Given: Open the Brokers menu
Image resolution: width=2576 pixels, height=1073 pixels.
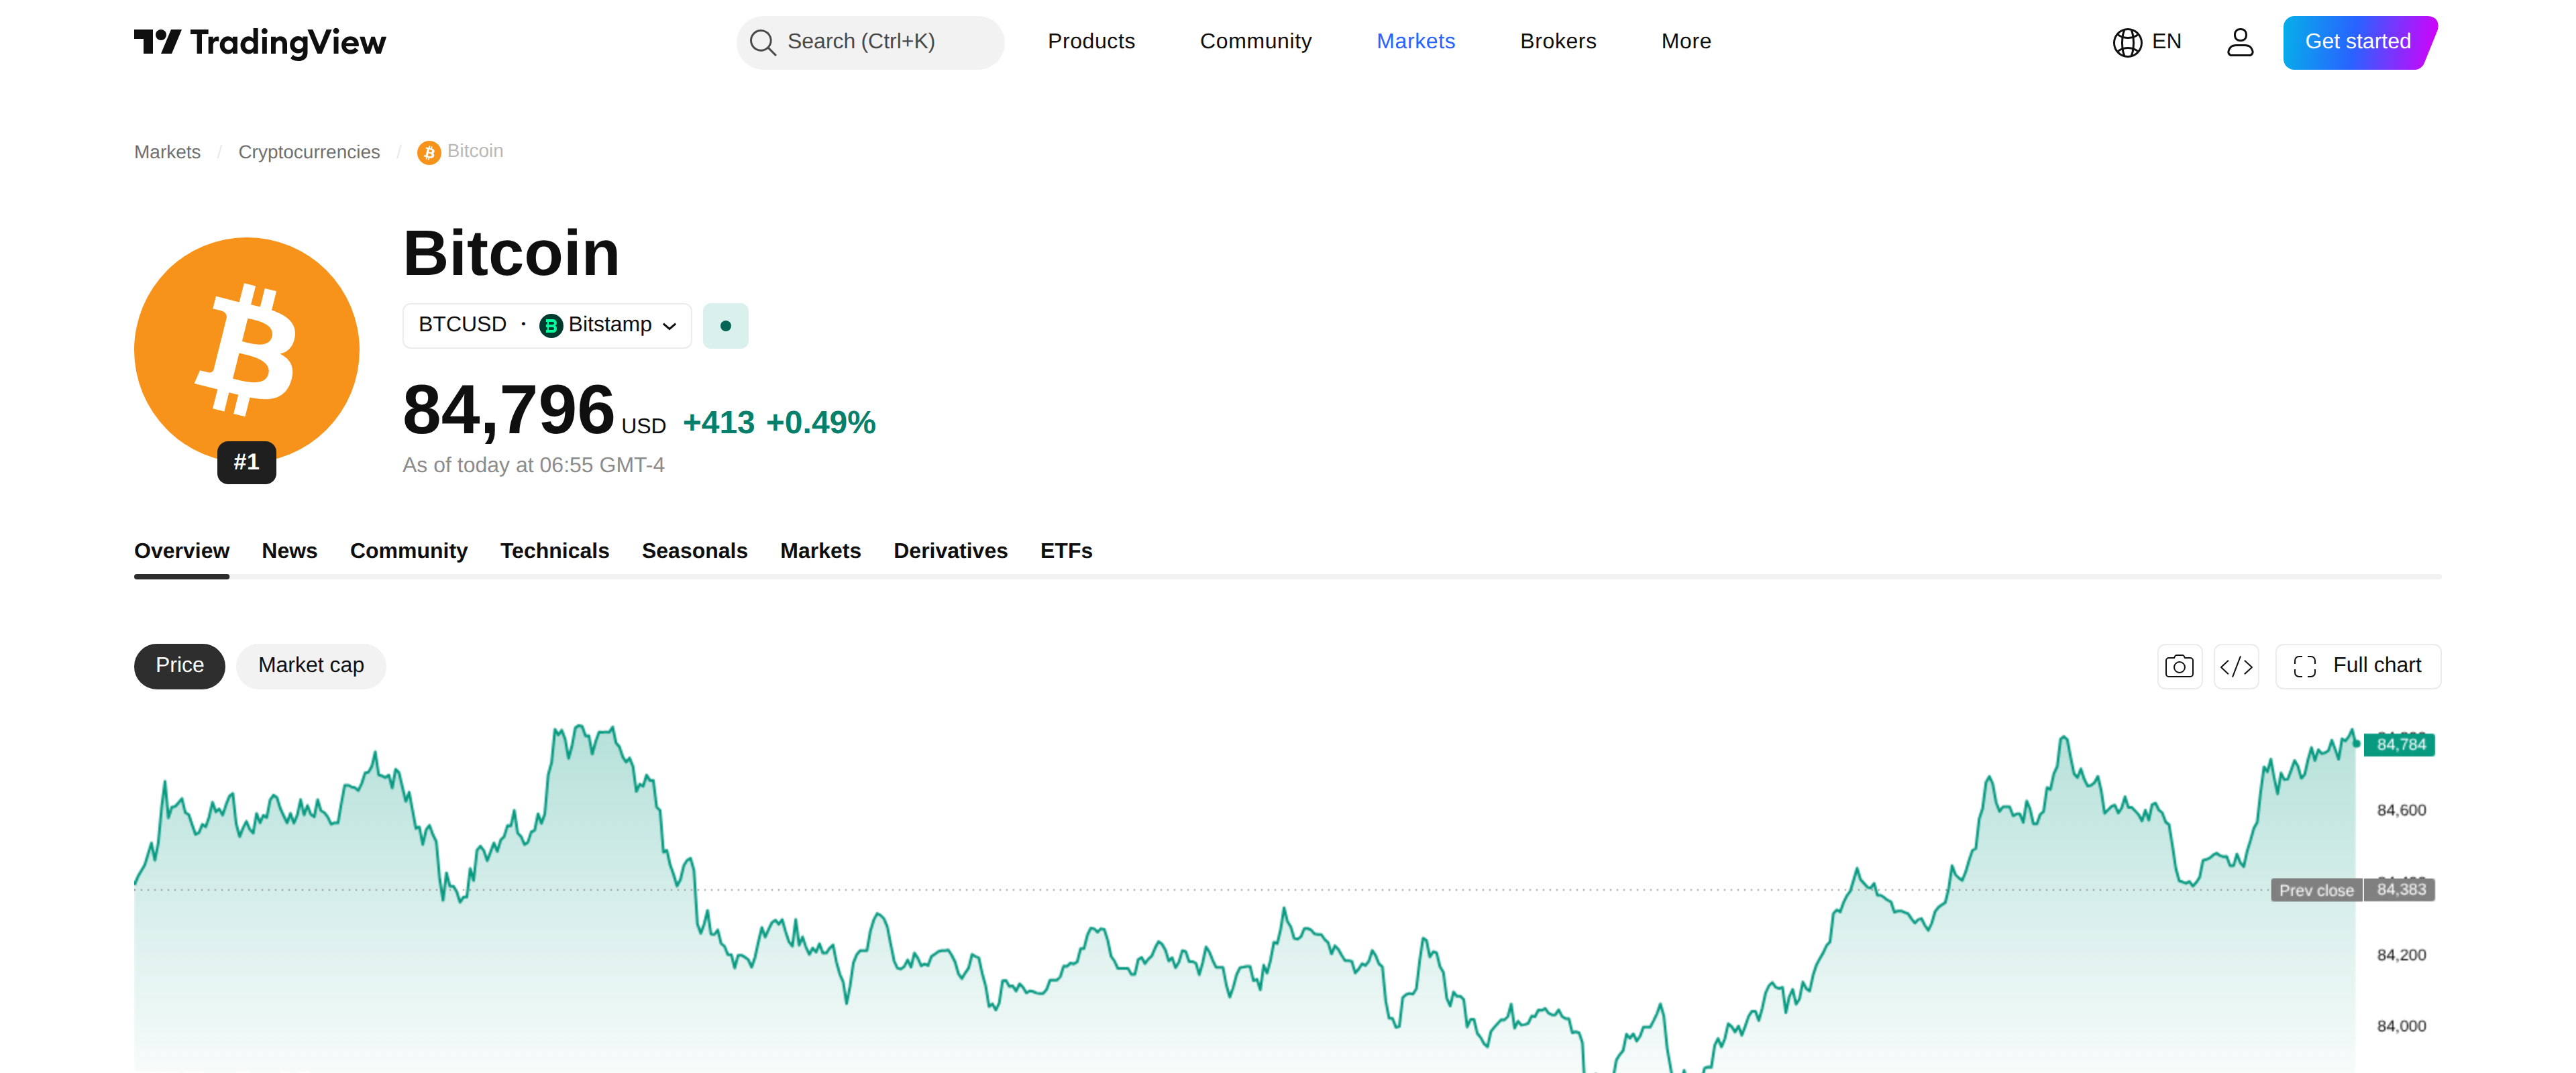Looking at the screenshot, I should [1558, 42].
